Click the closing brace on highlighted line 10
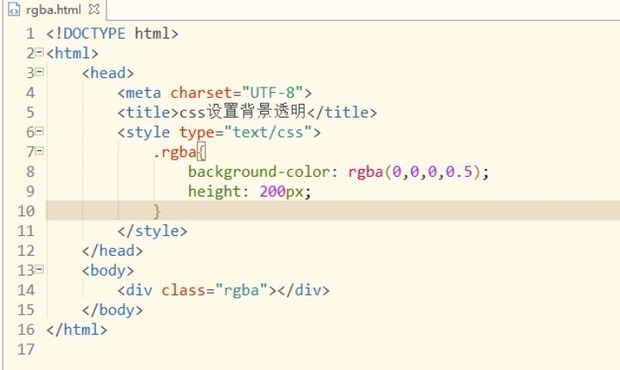The height and width of the screenshot is (370, 620). (157, 211)
